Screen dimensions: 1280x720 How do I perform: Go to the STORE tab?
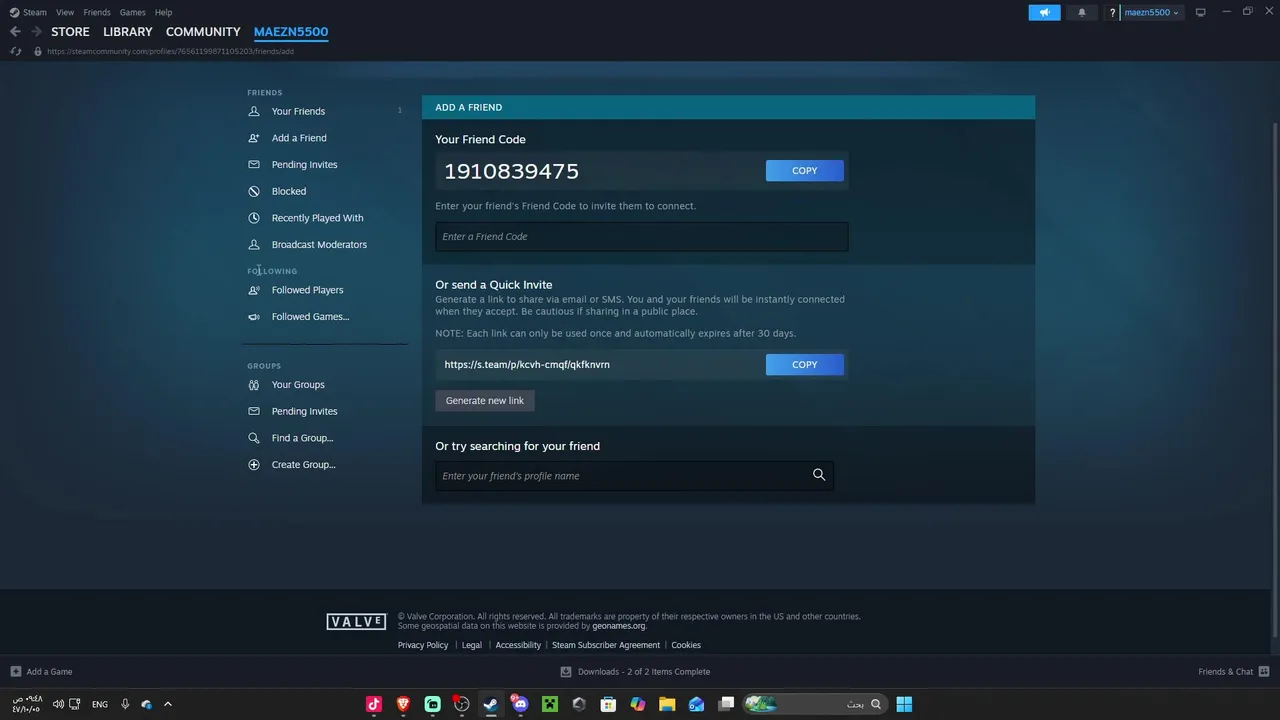click(70, 32)
